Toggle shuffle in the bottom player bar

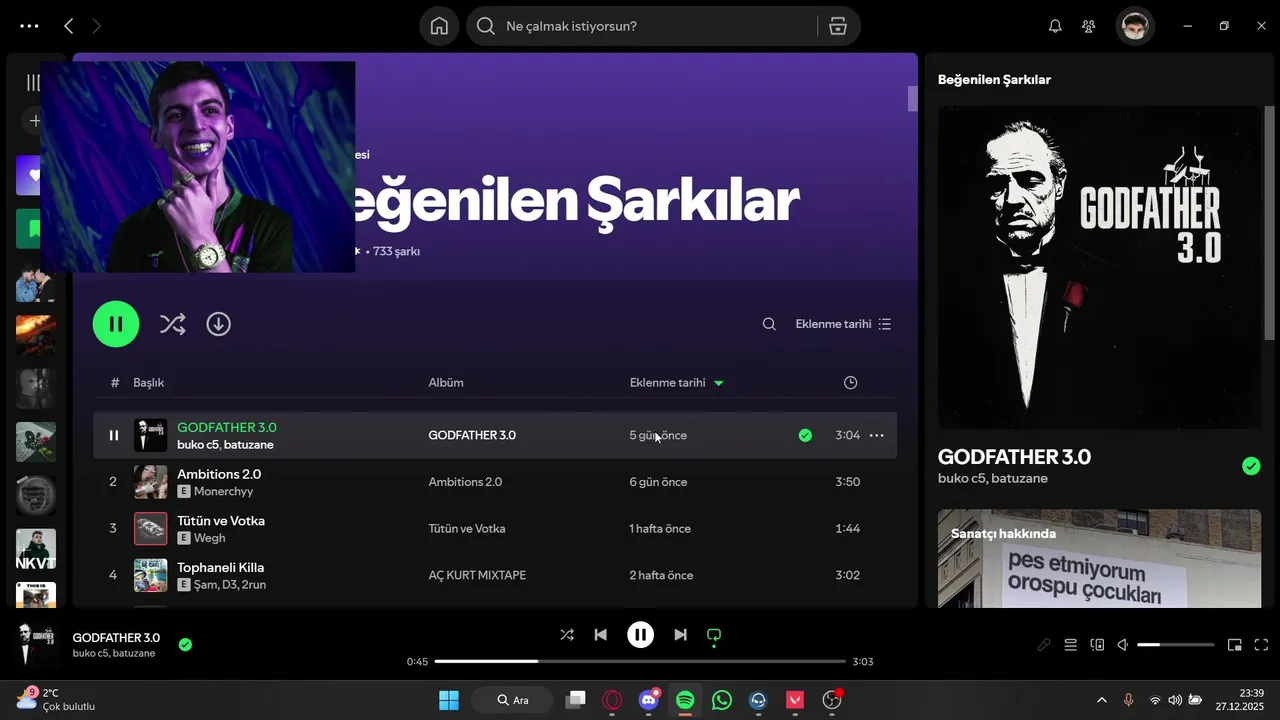pos(566,634)
